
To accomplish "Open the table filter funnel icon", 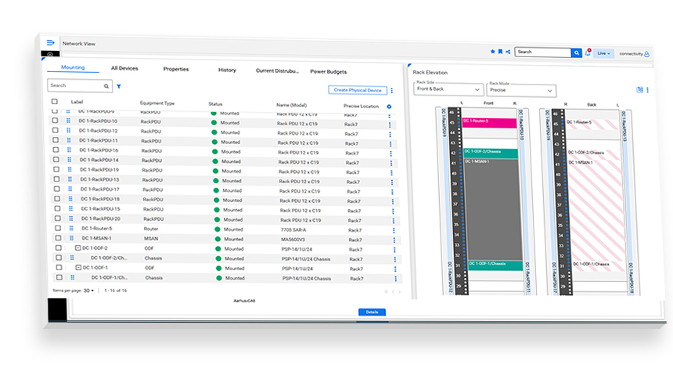I will click(x=119, y=86).
